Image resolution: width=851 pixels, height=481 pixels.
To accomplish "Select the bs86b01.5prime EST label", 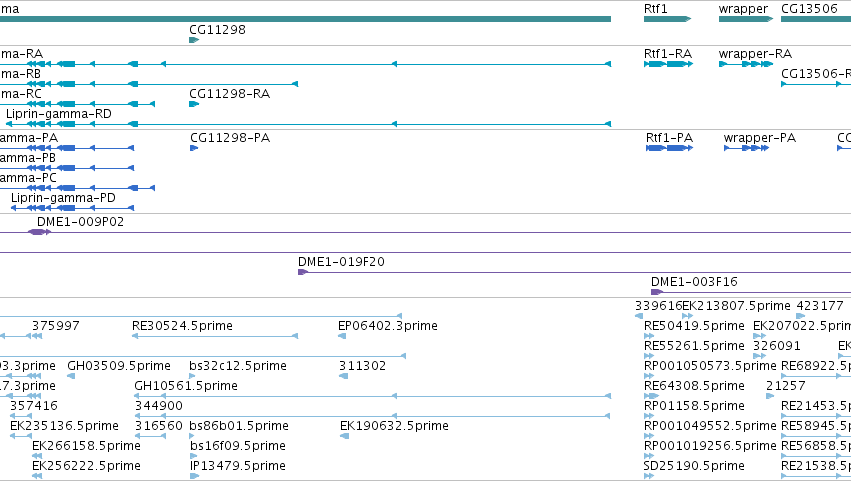I will click(x=239, y=426).
